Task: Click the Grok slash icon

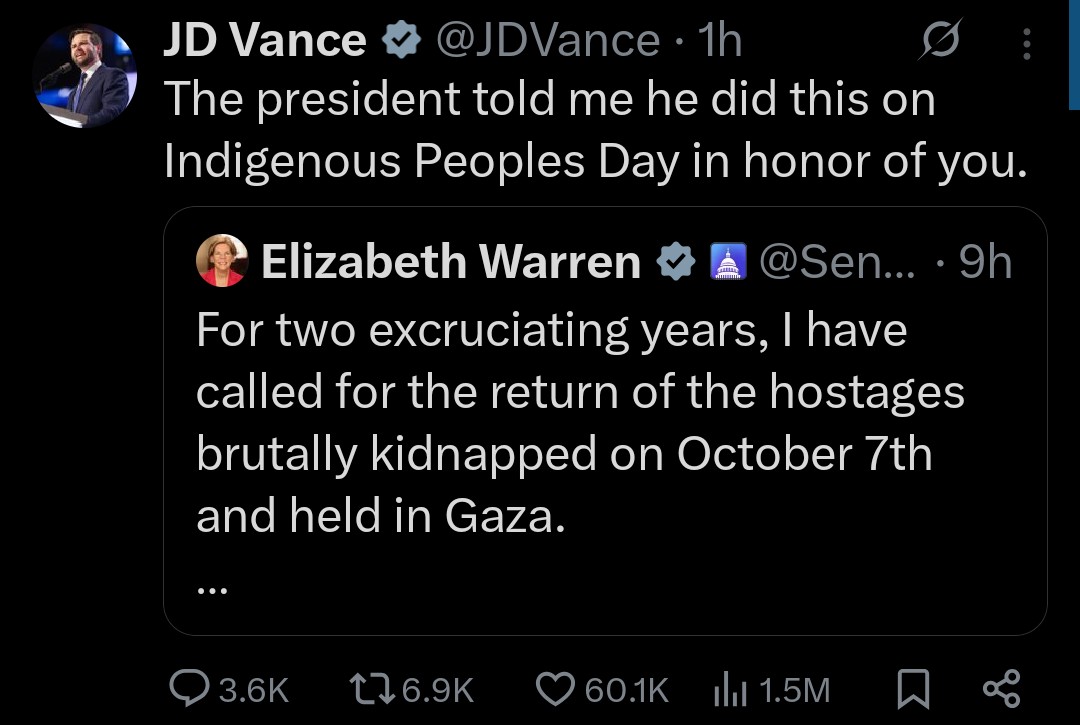Action: pos(940,42)
